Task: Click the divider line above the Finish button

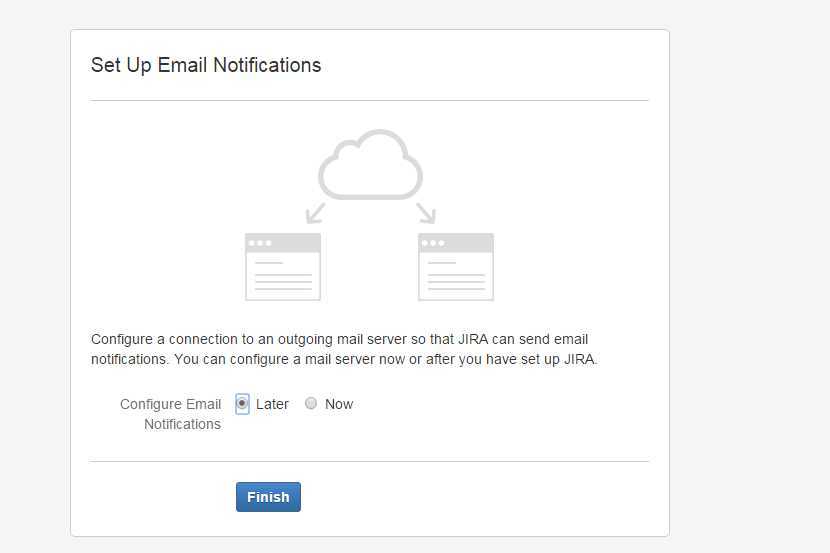Action: coord(369,461)
